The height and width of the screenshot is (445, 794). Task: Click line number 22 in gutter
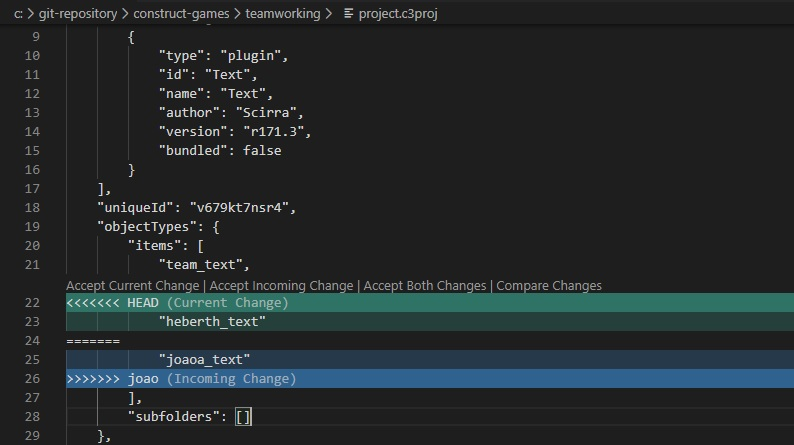tap(32, 303)
